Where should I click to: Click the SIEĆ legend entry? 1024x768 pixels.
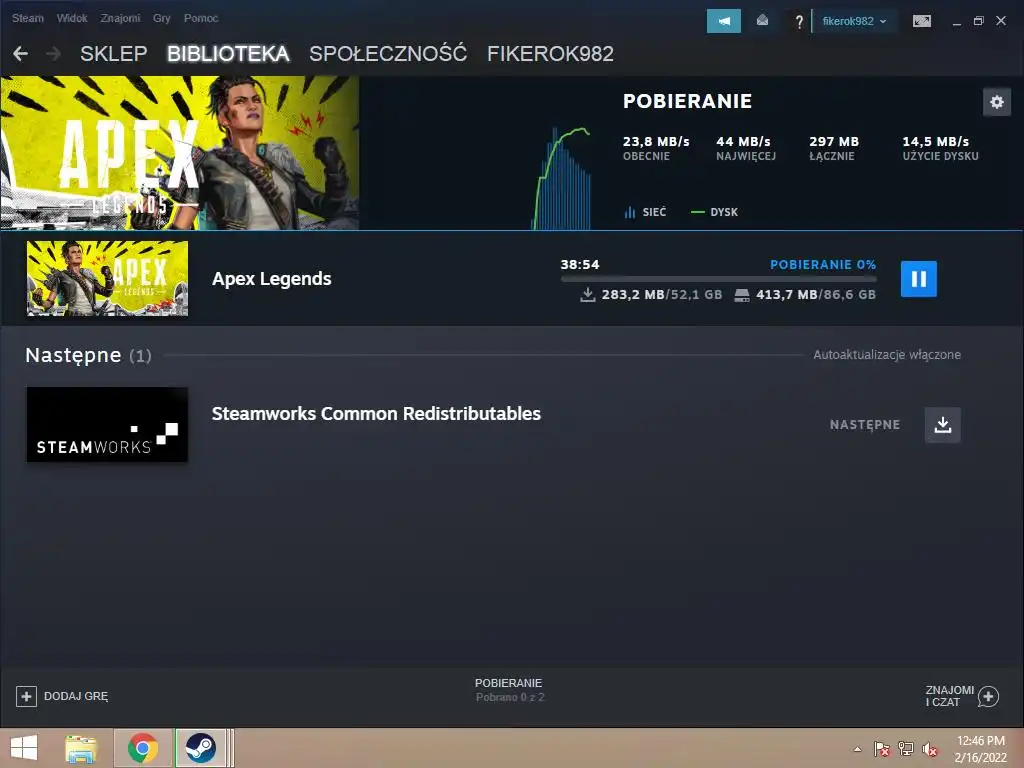[x=645, y=212]
